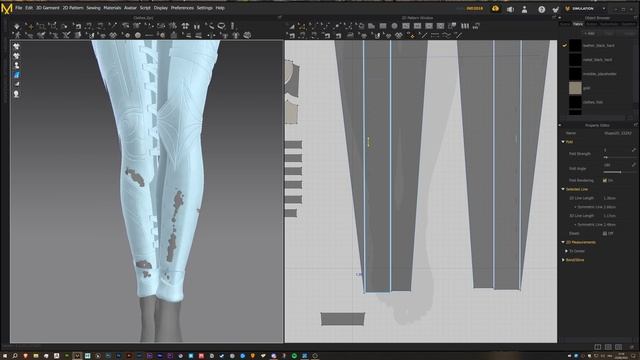The width and height of the screenshot is (640, 360).
Task: Click the Copy button in Object Browser
Action: tap(609, 33)
